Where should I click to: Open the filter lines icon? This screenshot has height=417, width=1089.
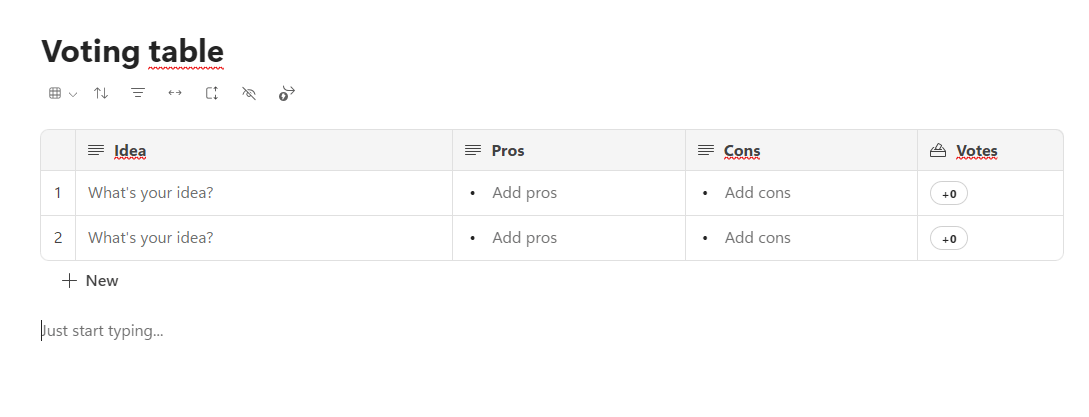tap(138, 93)
